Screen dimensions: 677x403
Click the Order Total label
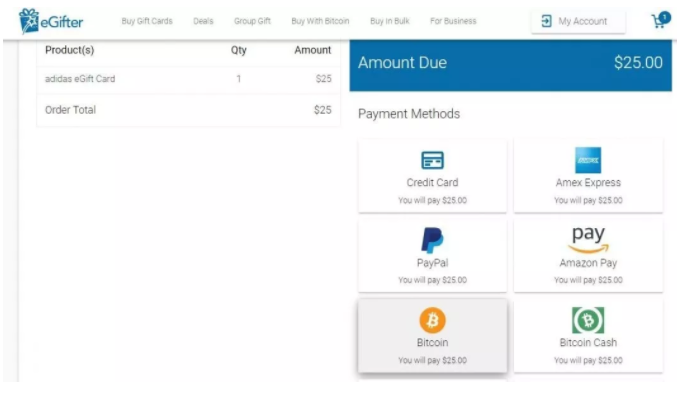(70, 110)
